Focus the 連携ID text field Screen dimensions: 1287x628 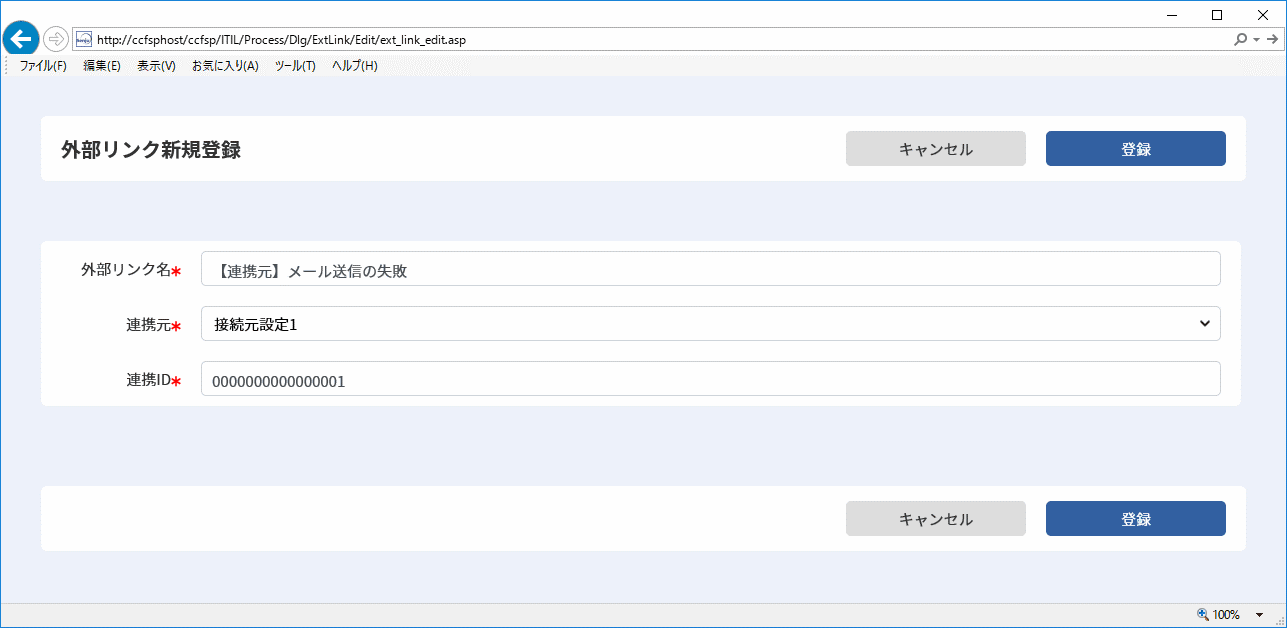(x=711, y=379)
